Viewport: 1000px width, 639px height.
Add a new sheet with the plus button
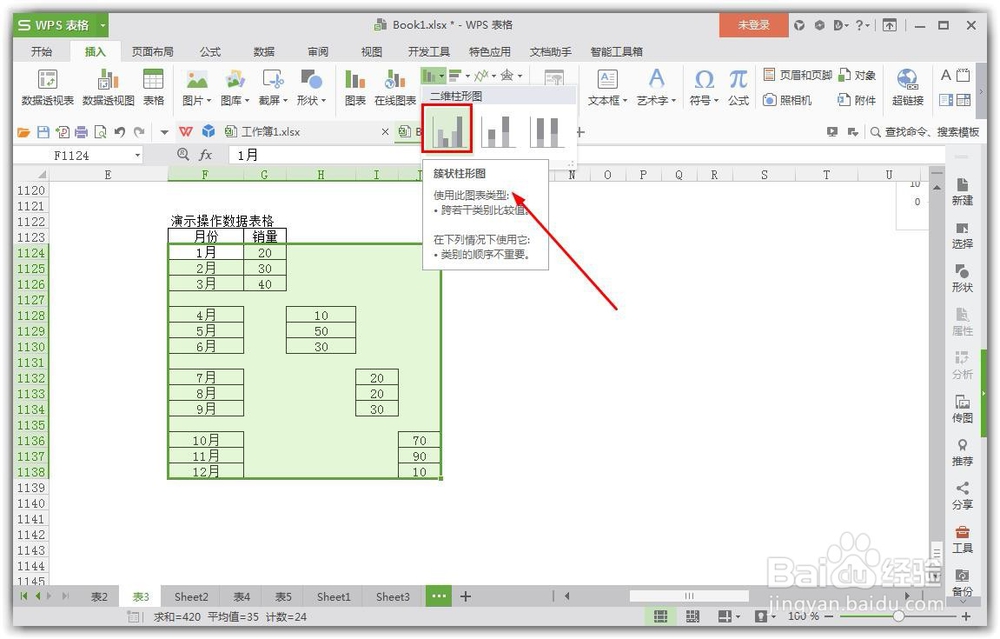[x=466, y=596]
